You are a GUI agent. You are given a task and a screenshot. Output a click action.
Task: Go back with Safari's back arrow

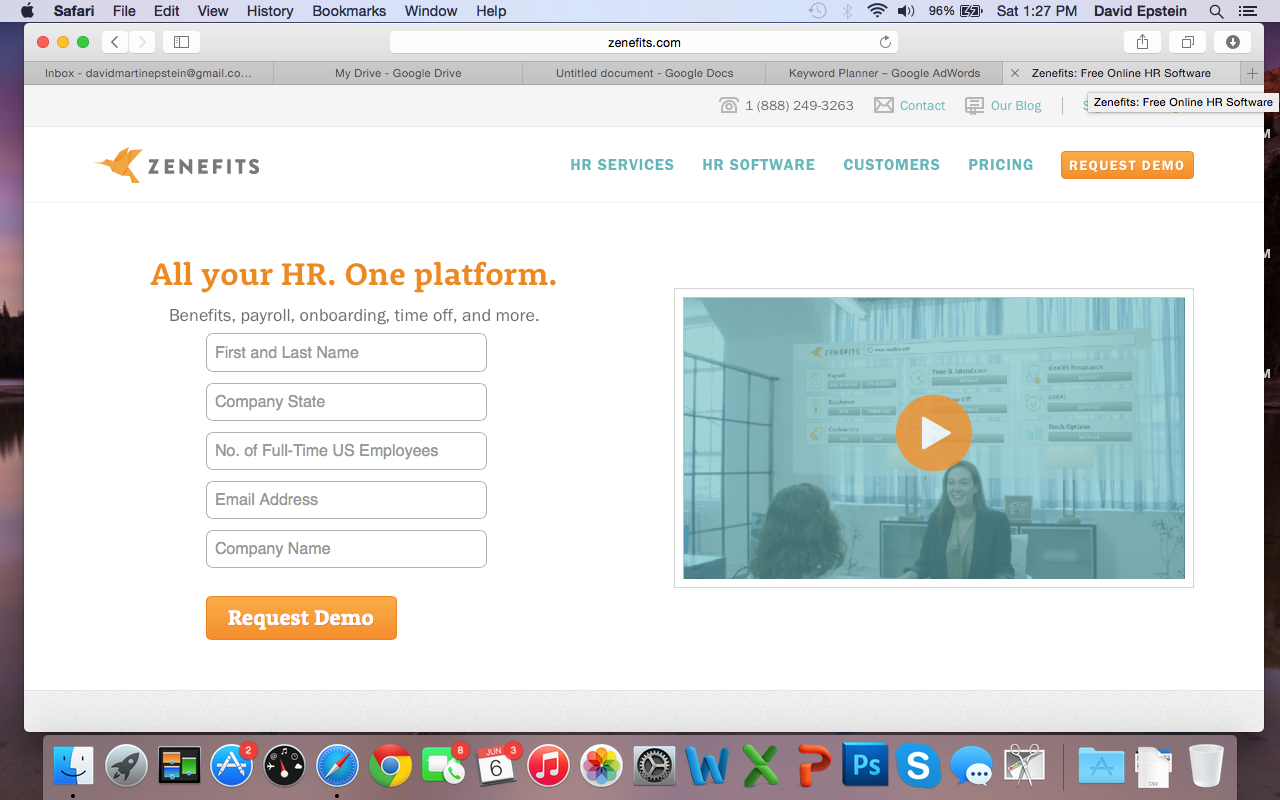coord(115,42)
